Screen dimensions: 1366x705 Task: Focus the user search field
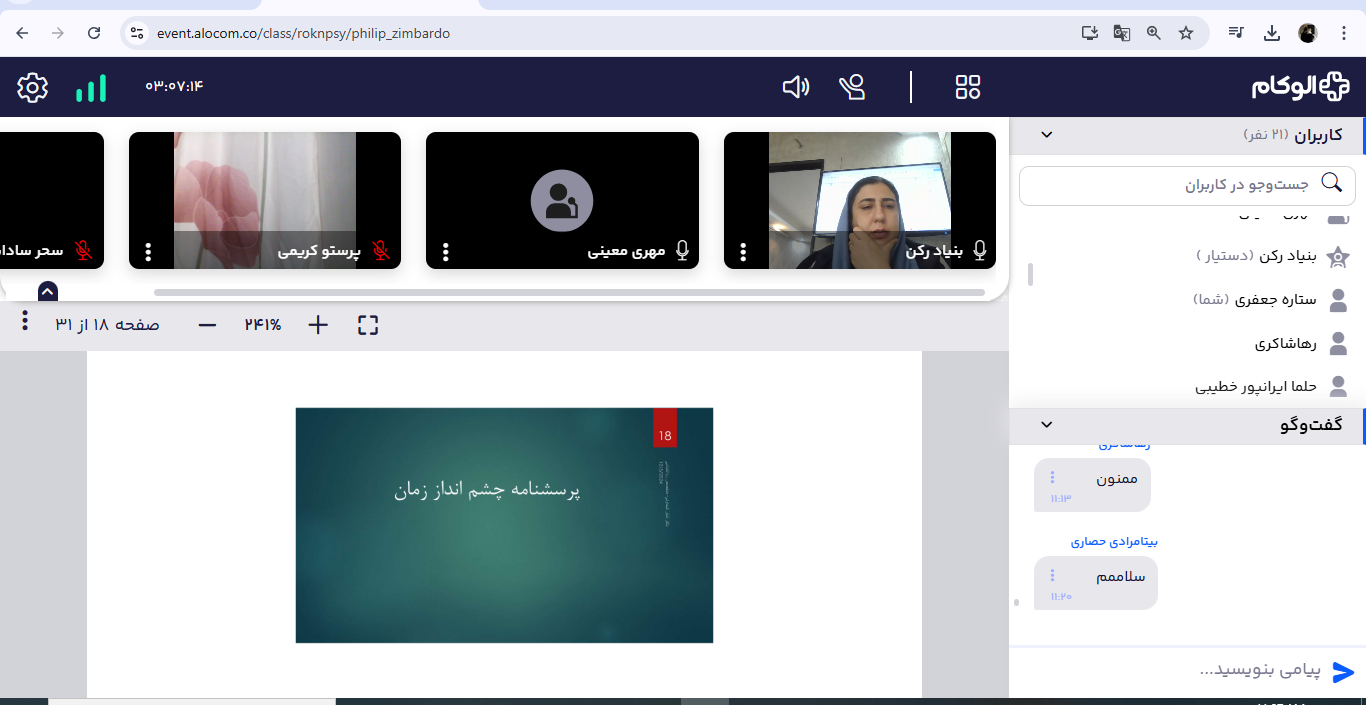click(1187, 185)
